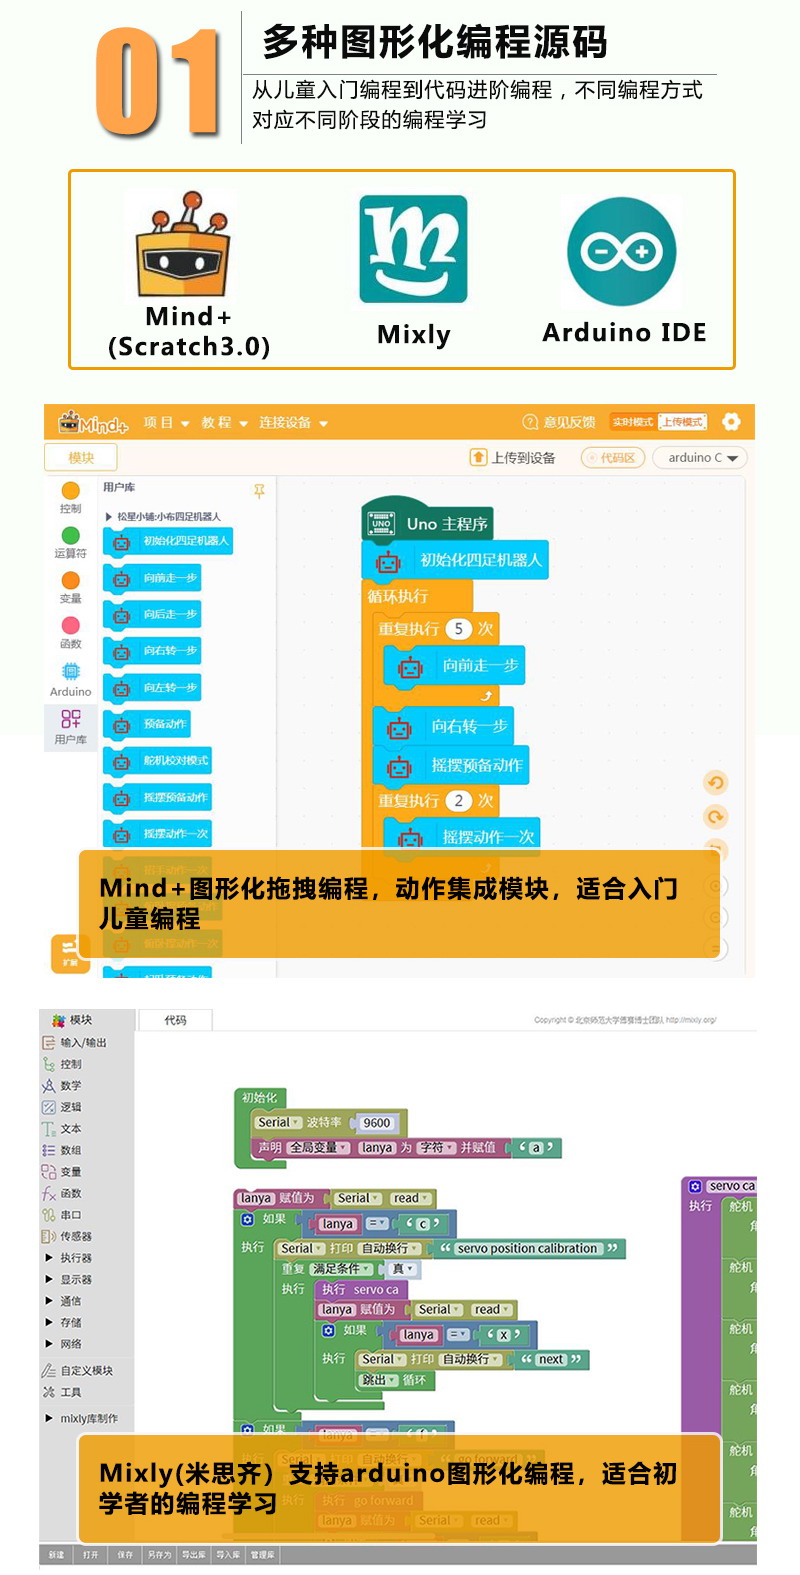Click Mixly 另存为 button
This screenshot has height=1575, width=800.
click(x=159, y=1555)
